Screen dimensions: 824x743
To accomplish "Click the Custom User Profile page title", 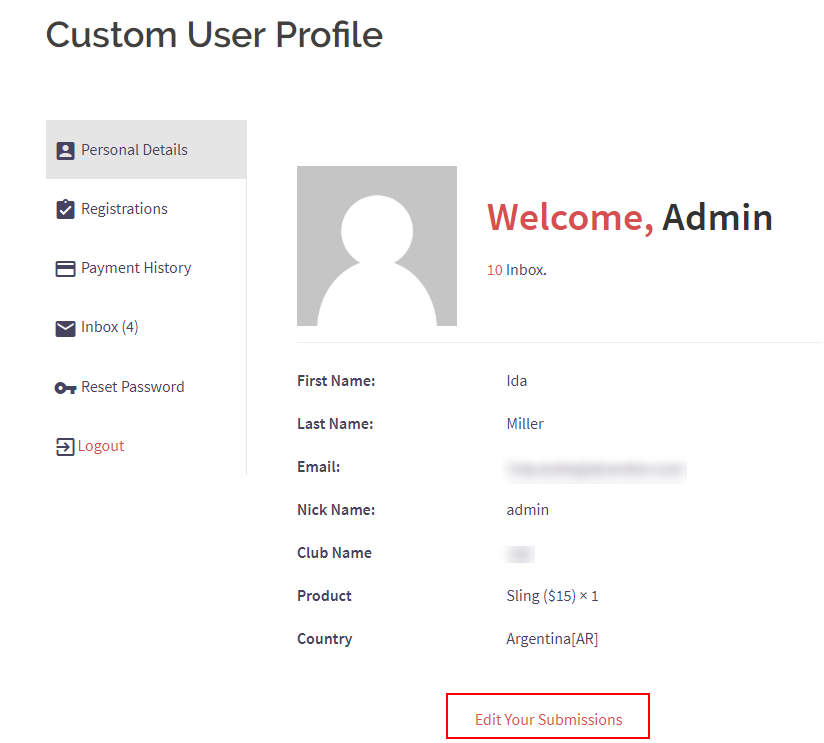I will point(214,35).
